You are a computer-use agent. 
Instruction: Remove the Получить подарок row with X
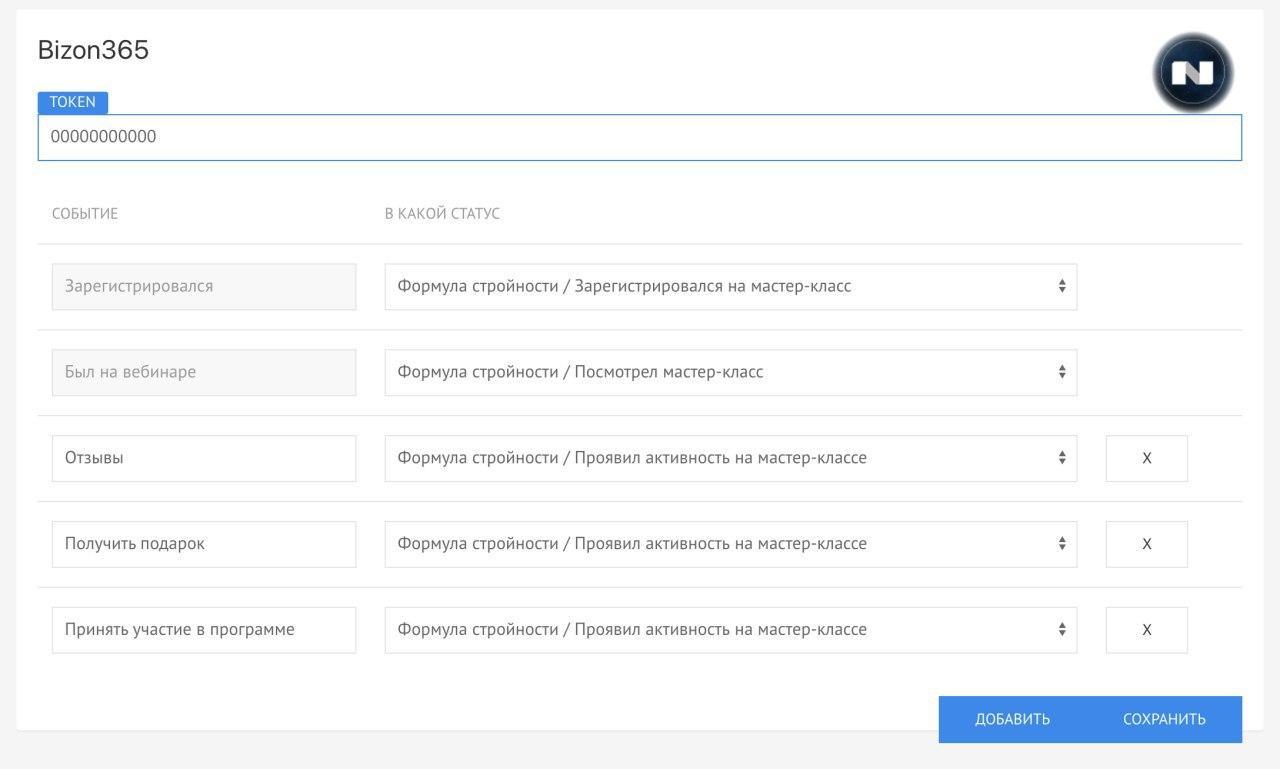pyautogui.click(x=1147, y=544)
